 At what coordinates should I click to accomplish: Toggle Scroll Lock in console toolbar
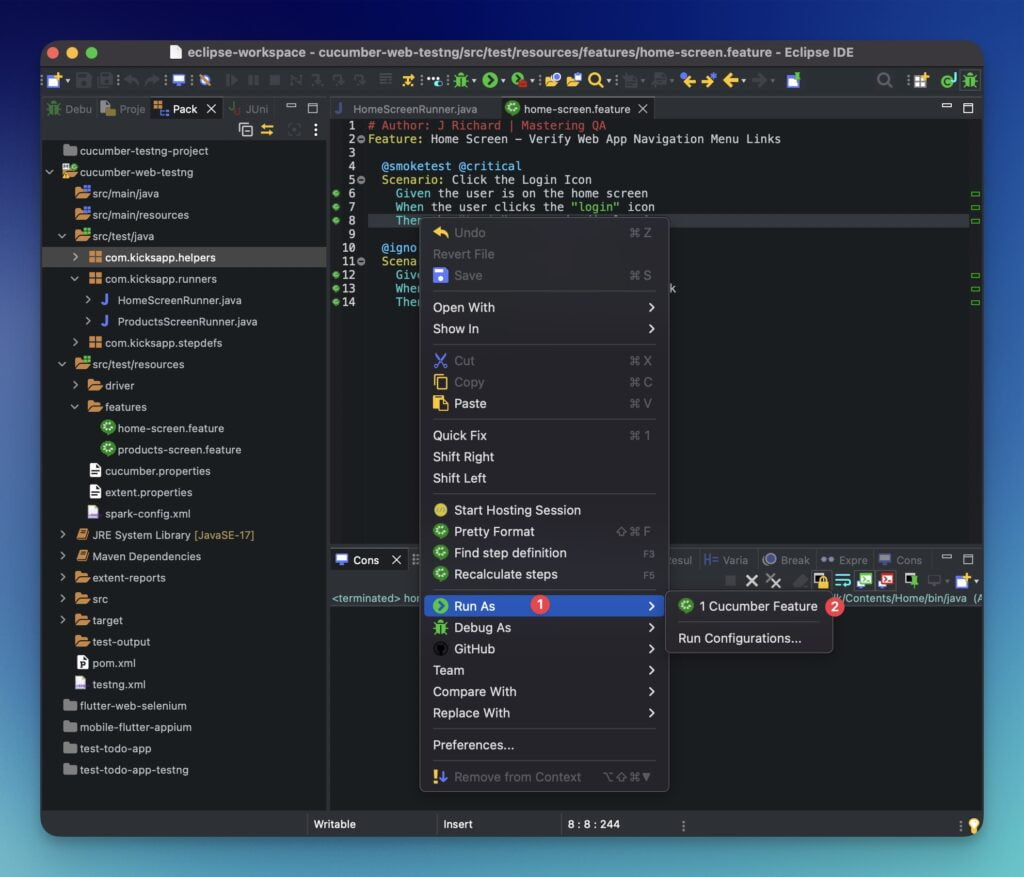[821, 581]
